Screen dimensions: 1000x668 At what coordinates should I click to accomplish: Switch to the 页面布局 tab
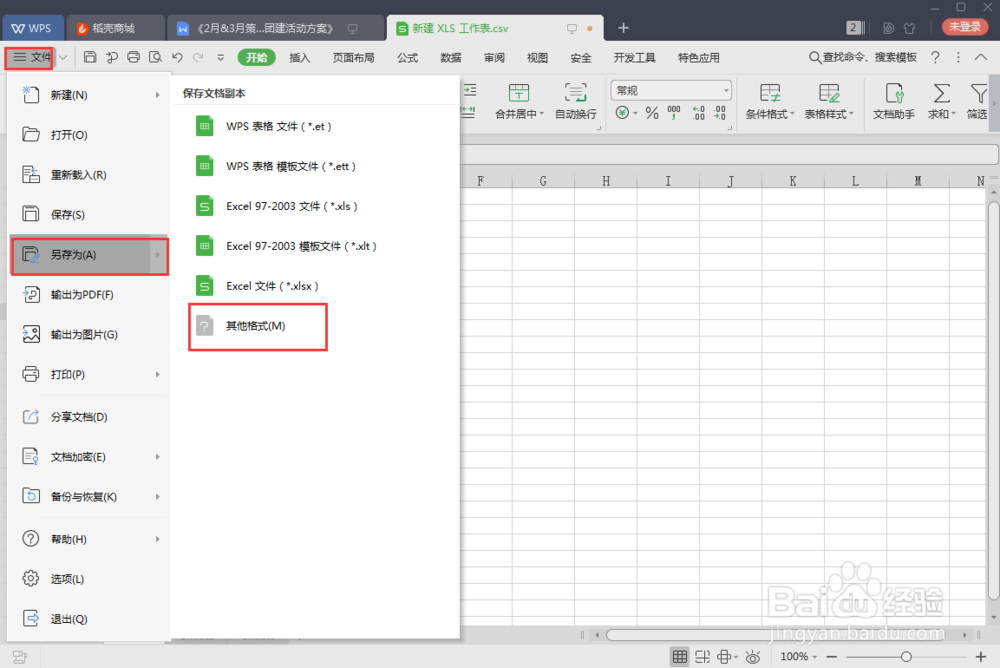(353, 57)
